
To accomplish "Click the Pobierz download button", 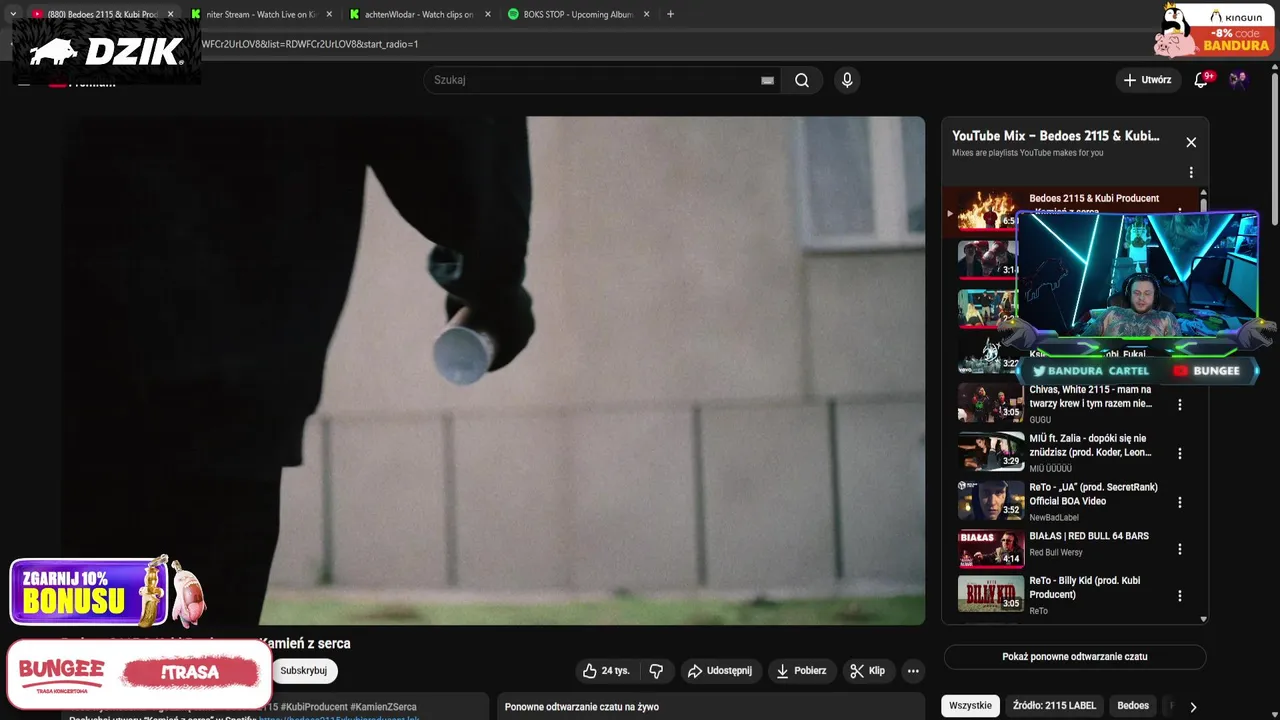I will click(802, 671).
